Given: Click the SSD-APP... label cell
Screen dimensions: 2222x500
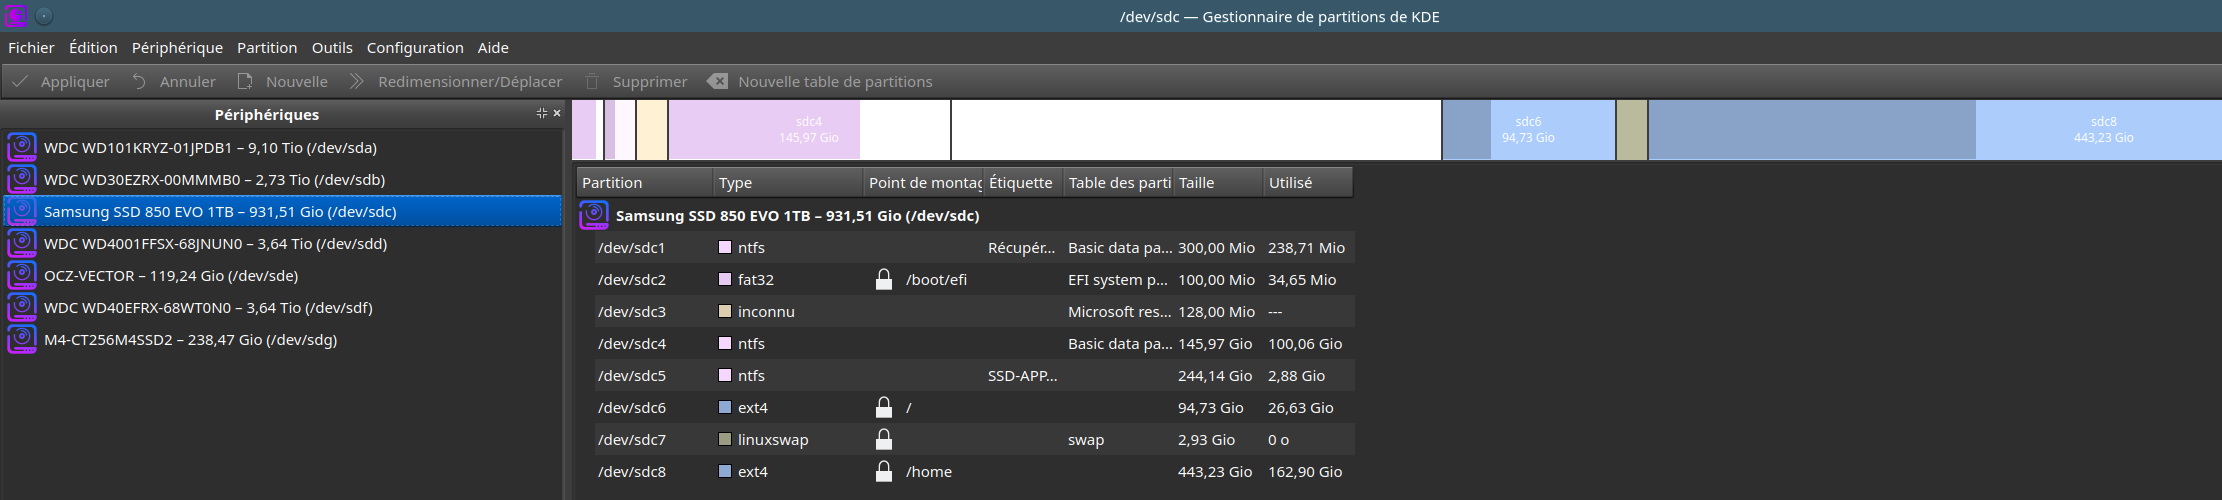Looking at the screenshot, I should pos(1022,375).
